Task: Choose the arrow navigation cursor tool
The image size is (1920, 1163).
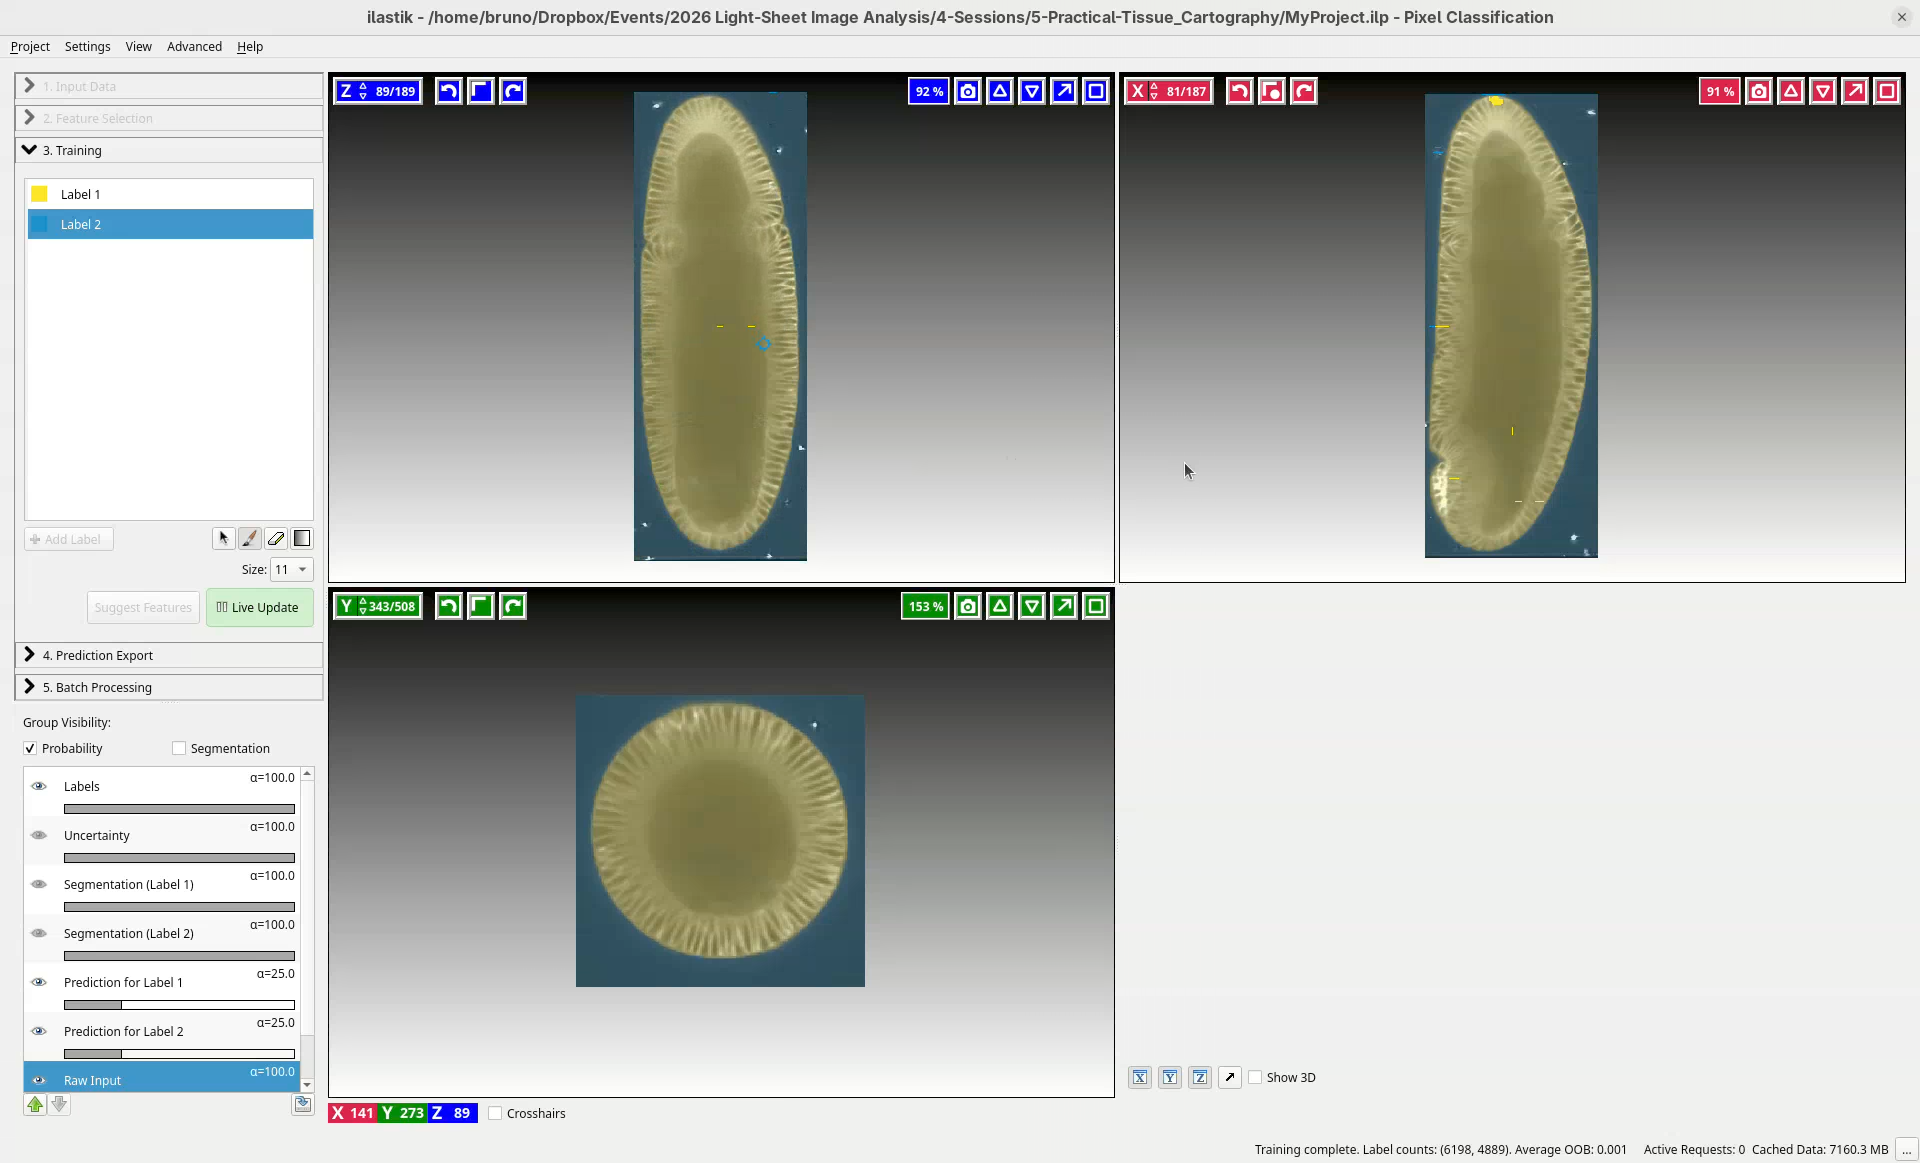Action: point(224,539)
